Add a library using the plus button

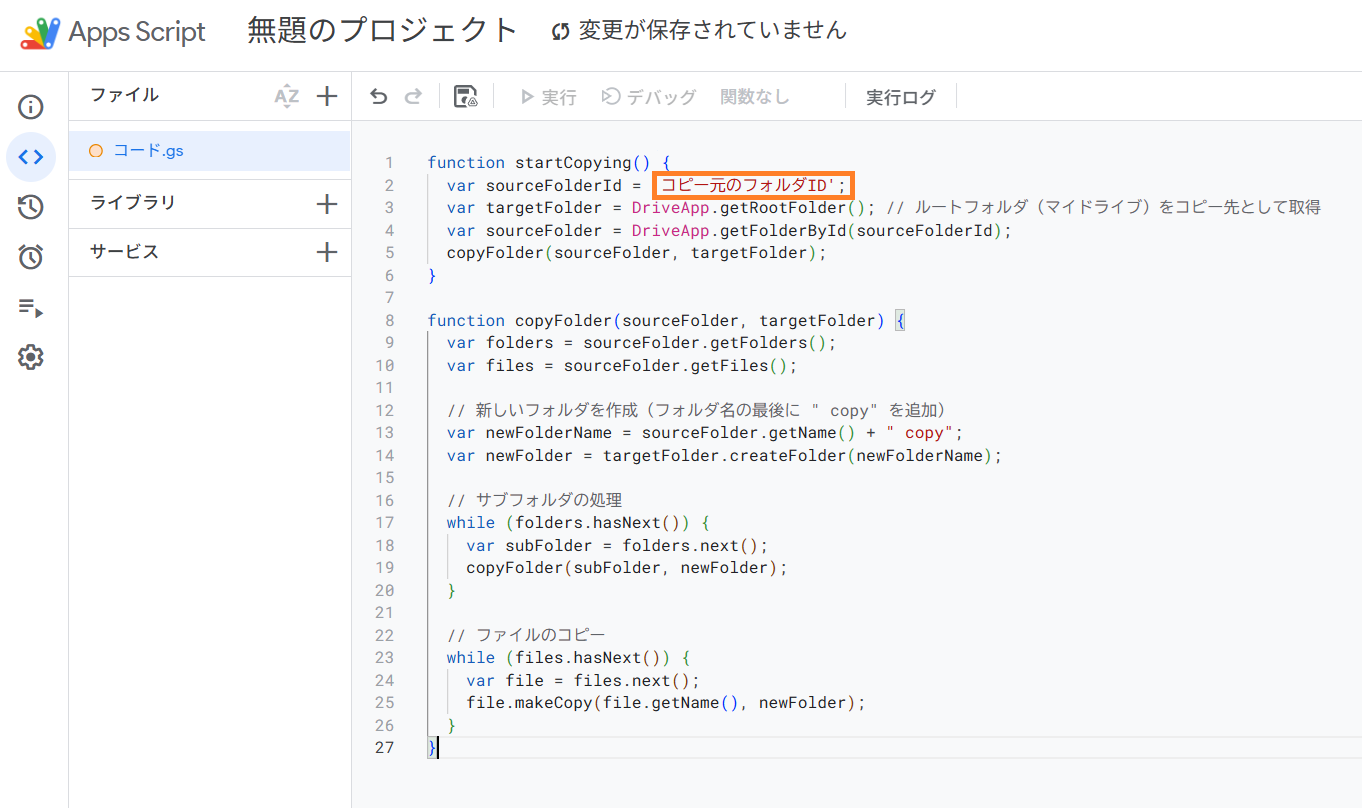(327, 204)
